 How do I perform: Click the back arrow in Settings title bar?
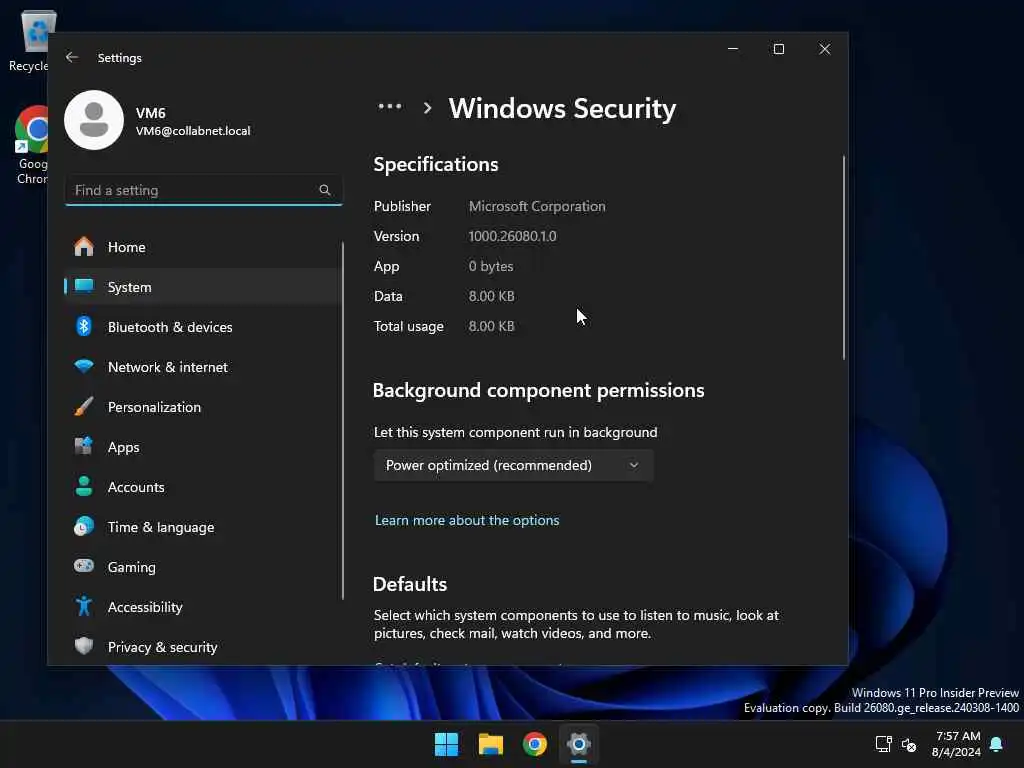(x=72, y=57)
